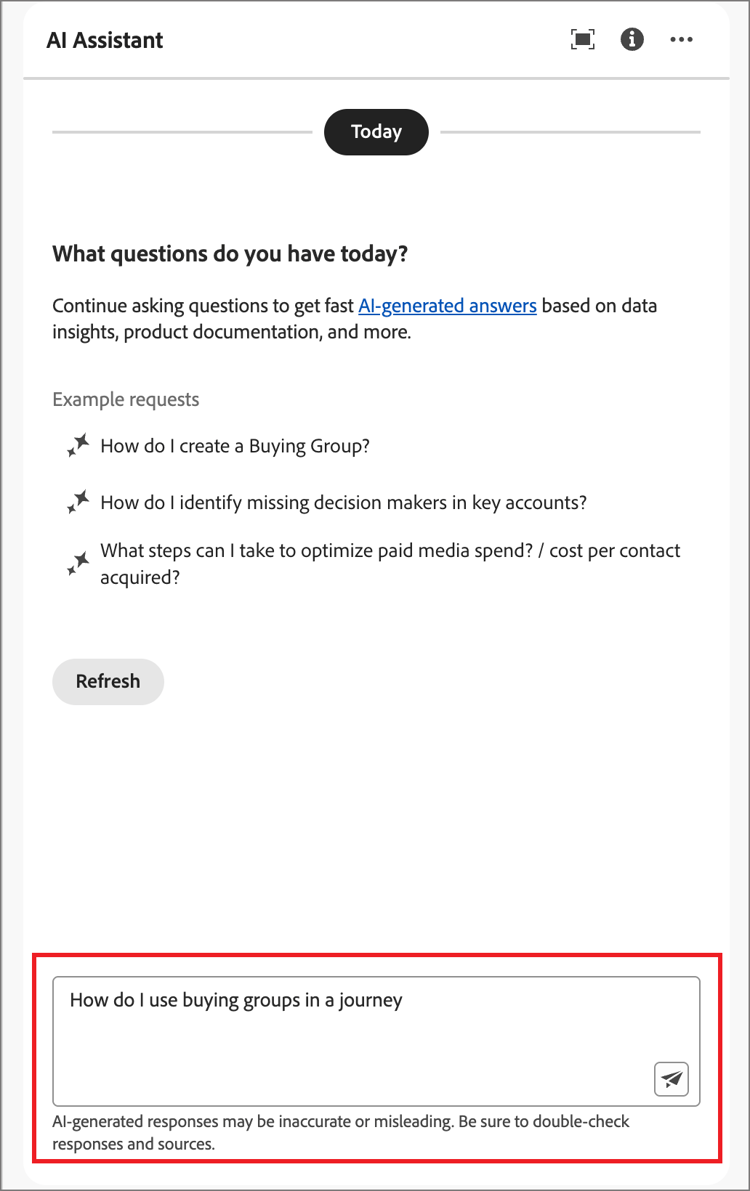
Task: Click the "What questions do you have today?" heading
Action: [x=230, y=254]
